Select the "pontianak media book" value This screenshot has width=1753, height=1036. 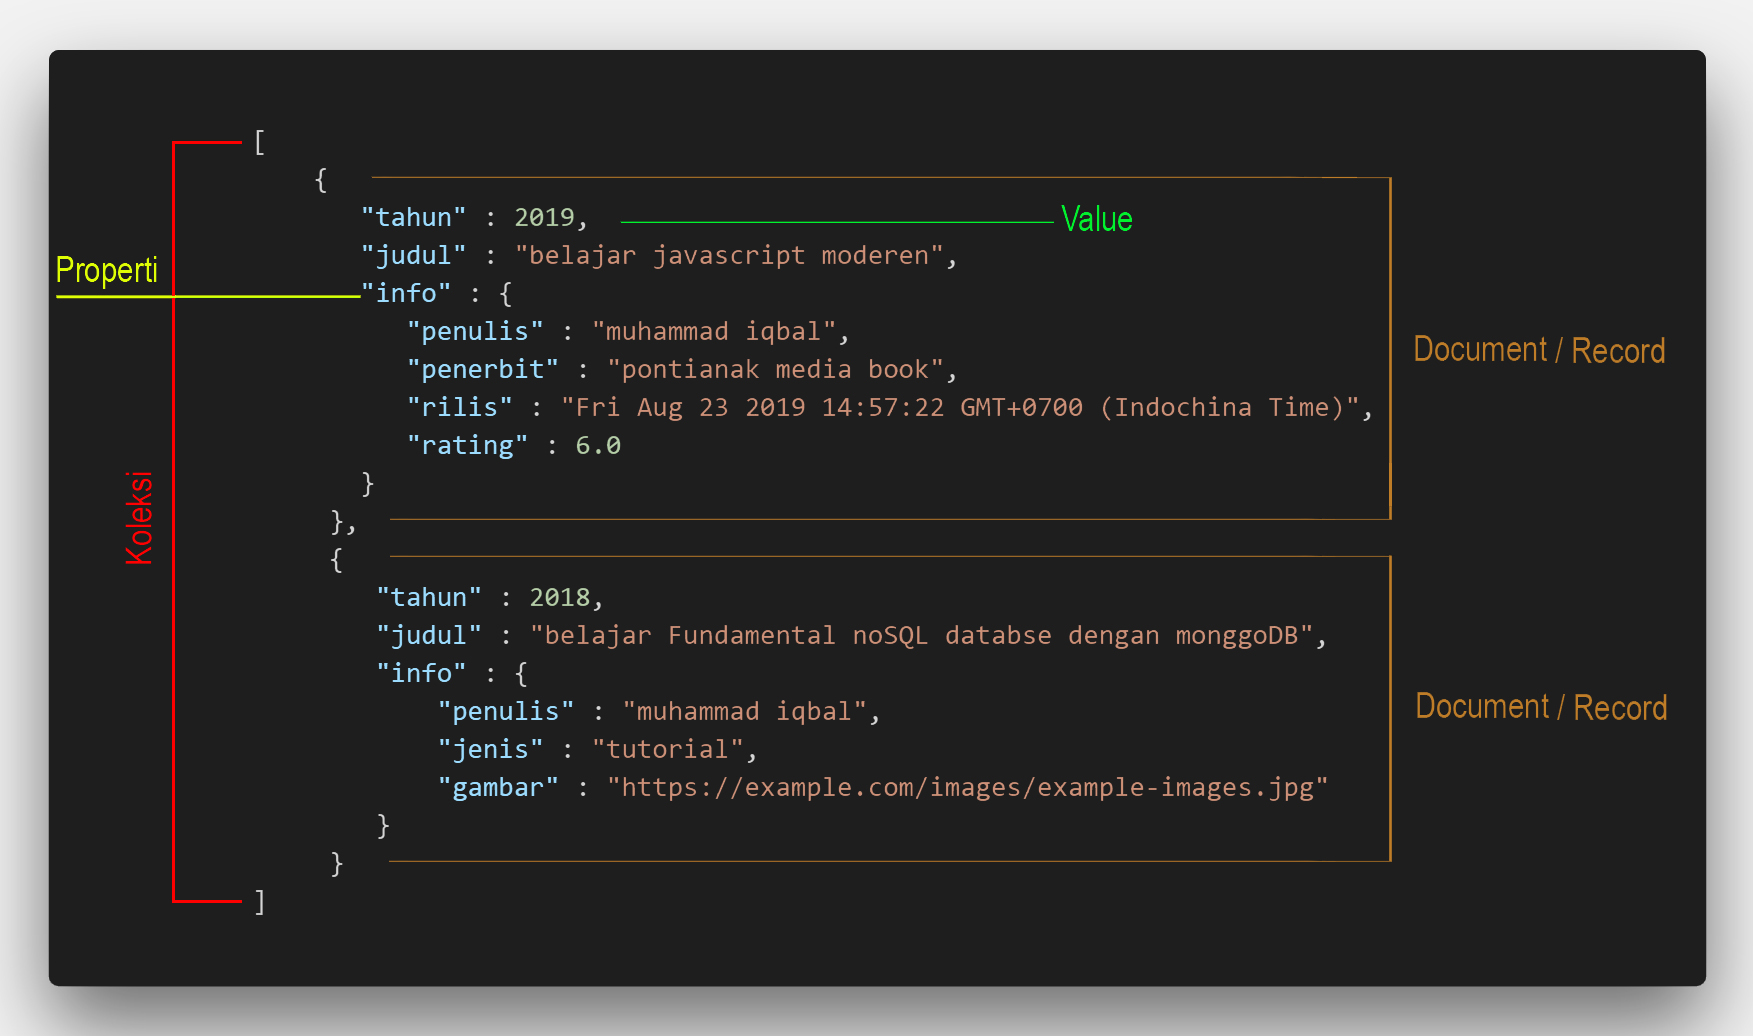775,370
